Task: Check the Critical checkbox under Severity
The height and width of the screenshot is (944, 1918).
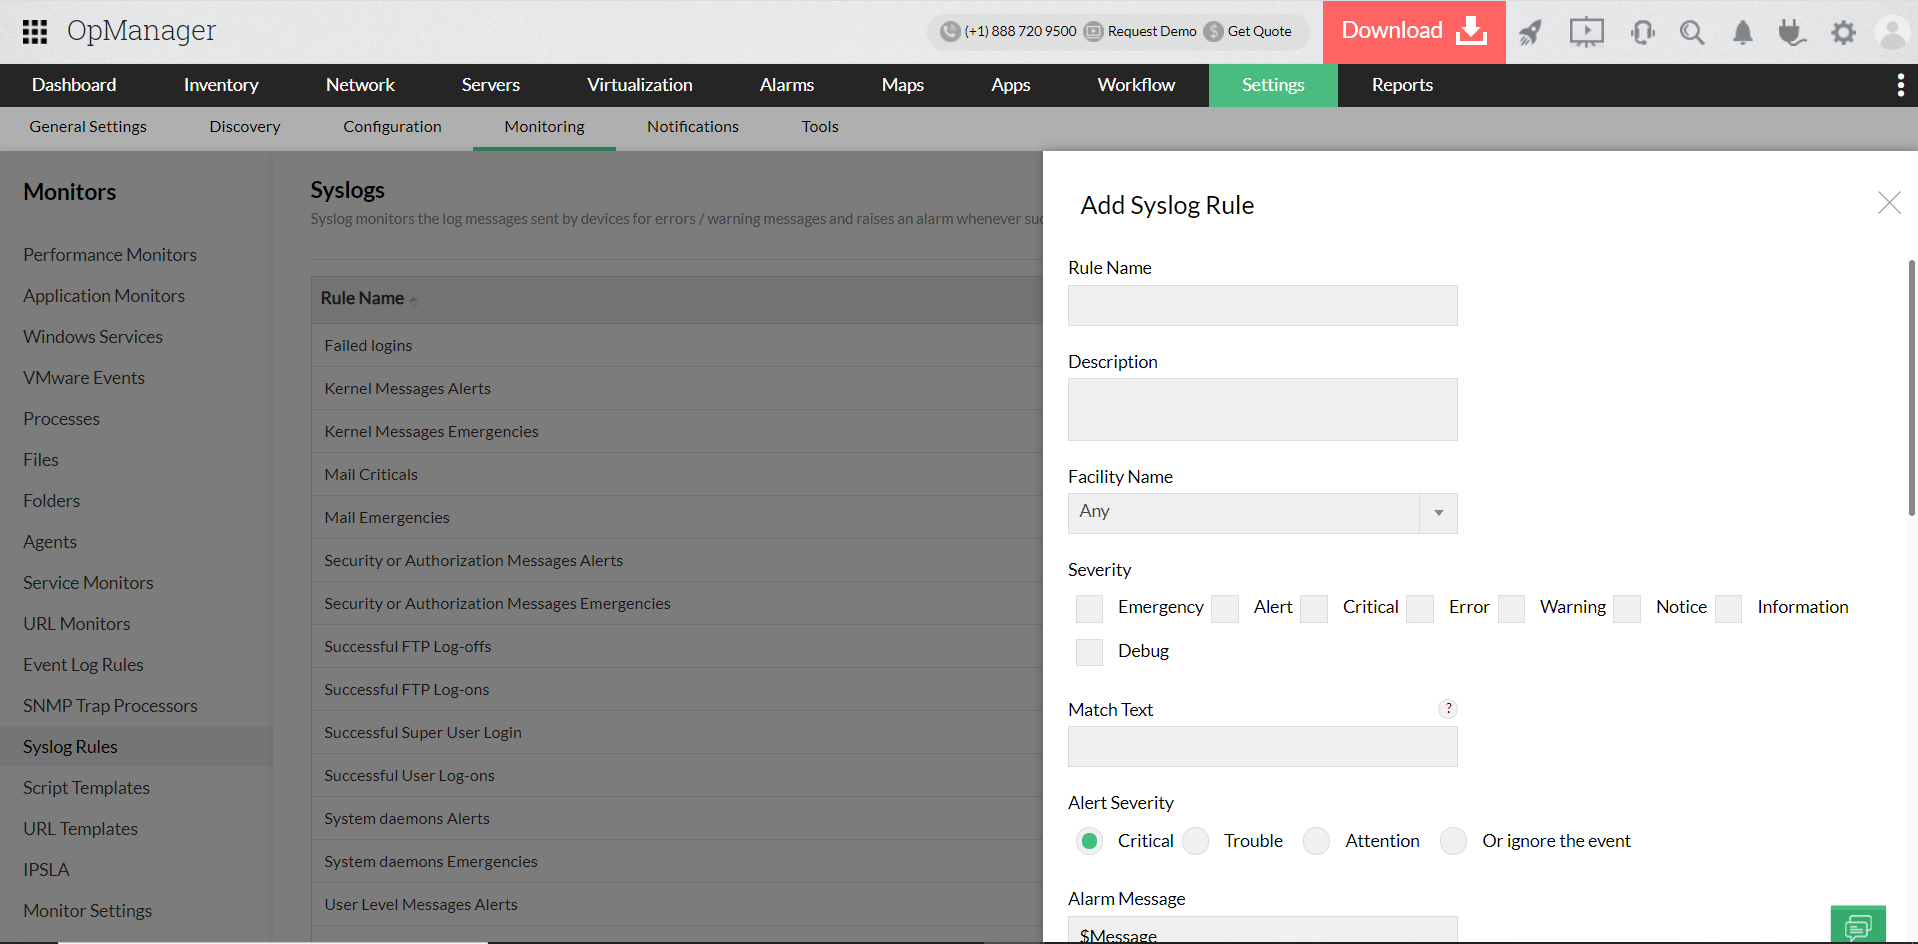Action: tap(1314, 608)
